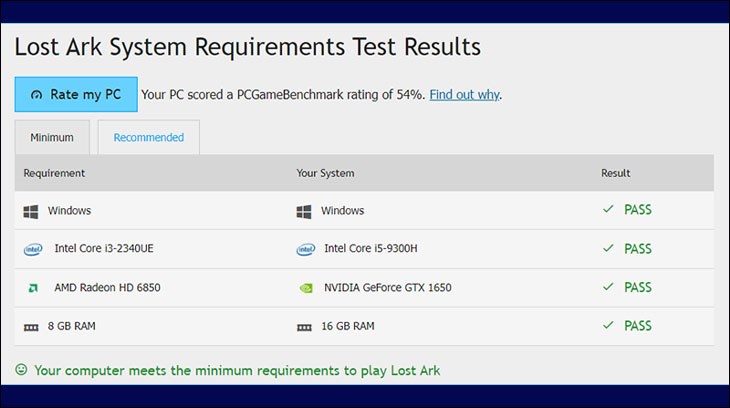Click the Intel logo beside Core i3-2340UE

coord(33,249)
